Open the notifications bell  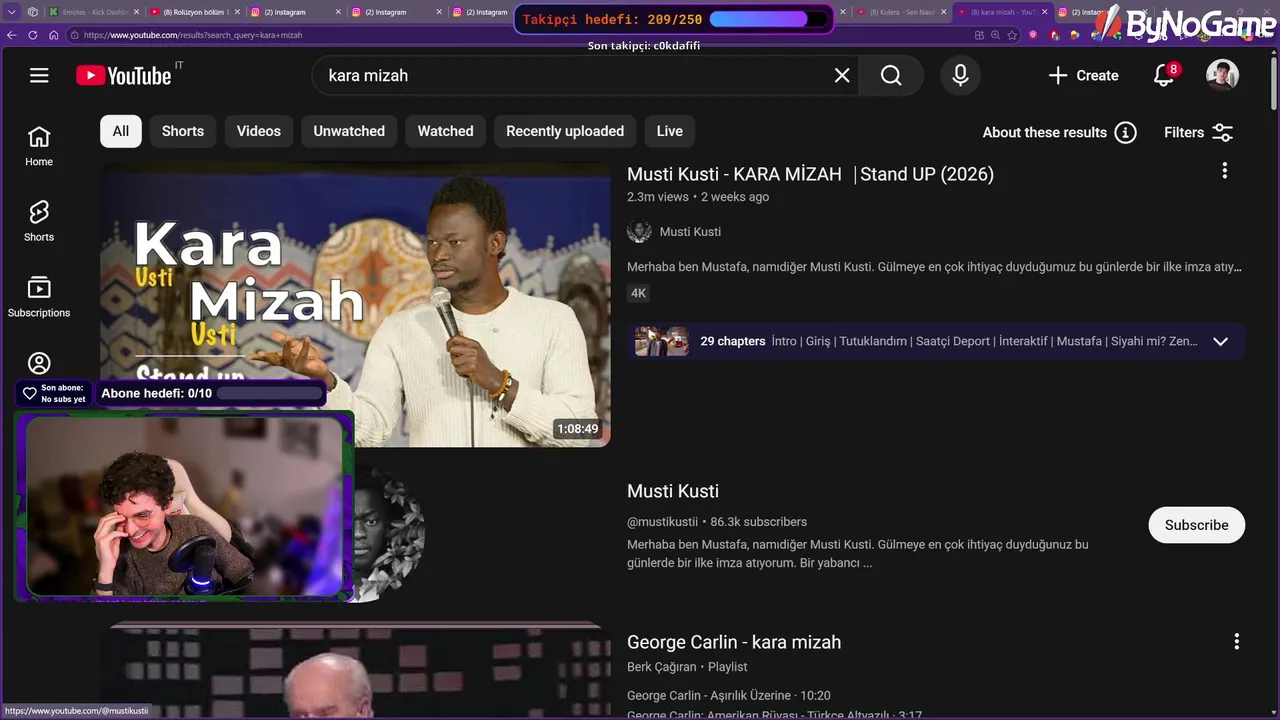(x=1163, y=75)
